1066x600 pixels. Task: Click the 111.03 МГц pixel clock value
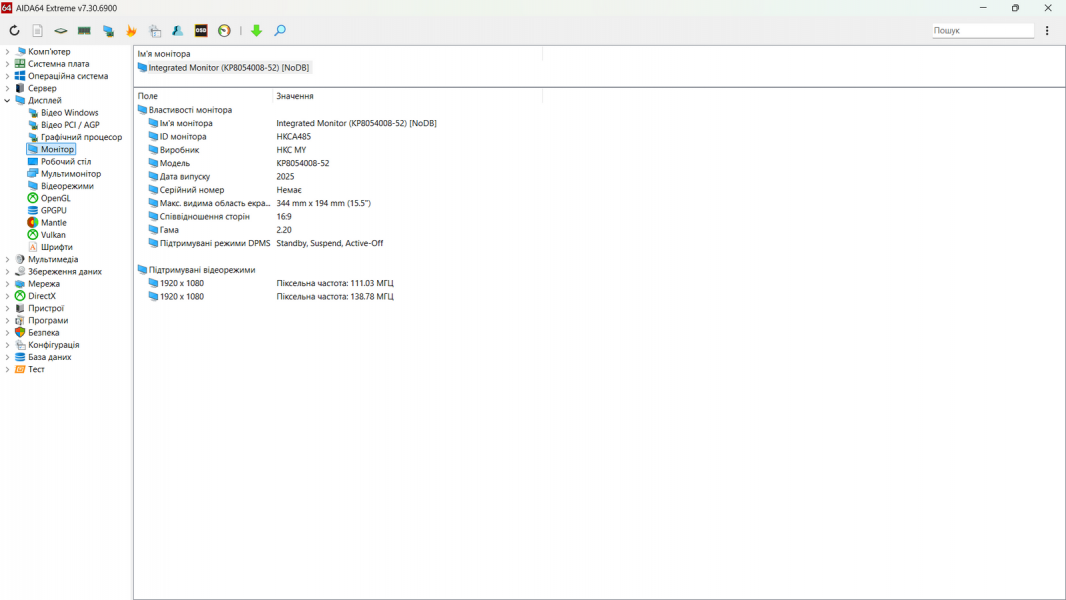point(334,283)
